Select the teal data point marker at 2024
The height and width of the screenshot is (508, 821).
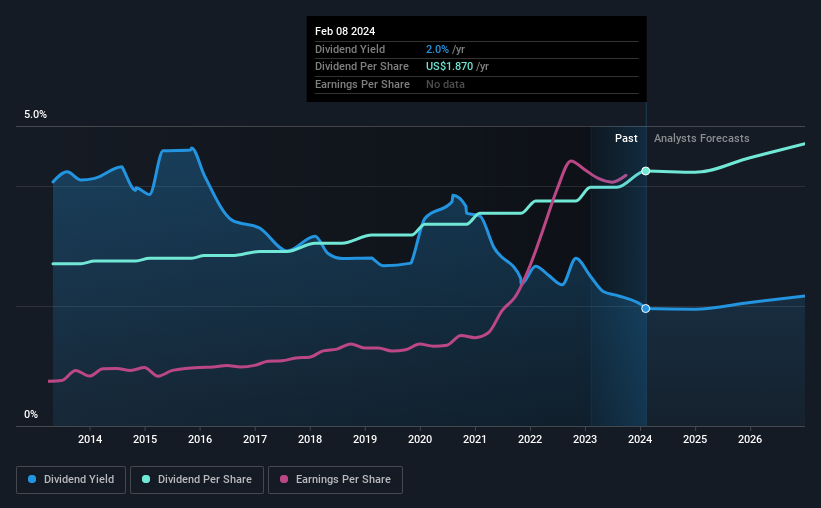(646, 171)
